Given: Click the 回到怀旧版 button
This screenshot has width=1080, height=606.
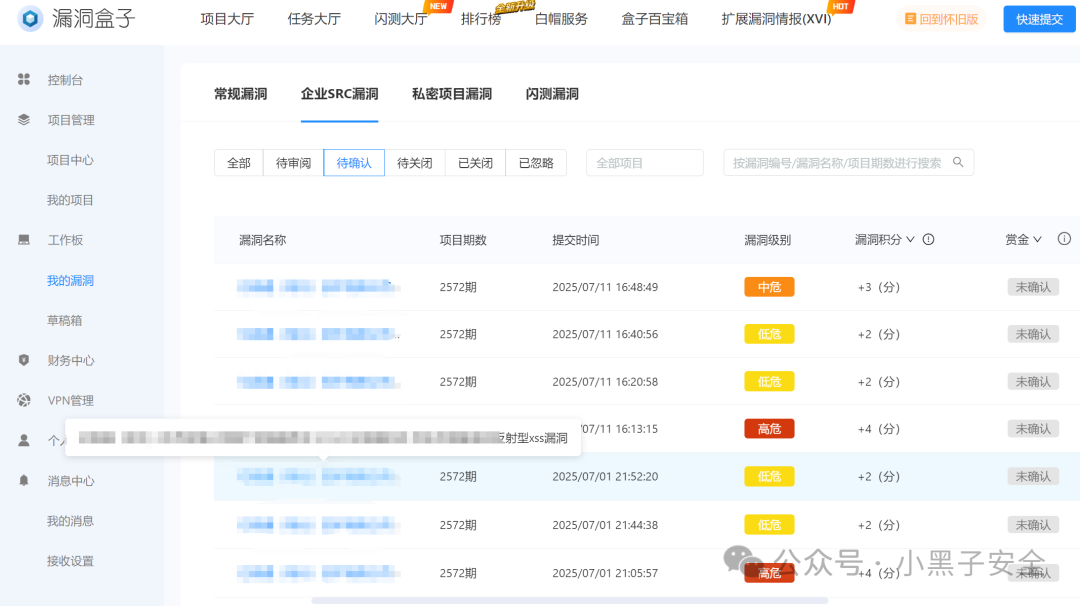Looking at the screenshot, I should [942, 19].
